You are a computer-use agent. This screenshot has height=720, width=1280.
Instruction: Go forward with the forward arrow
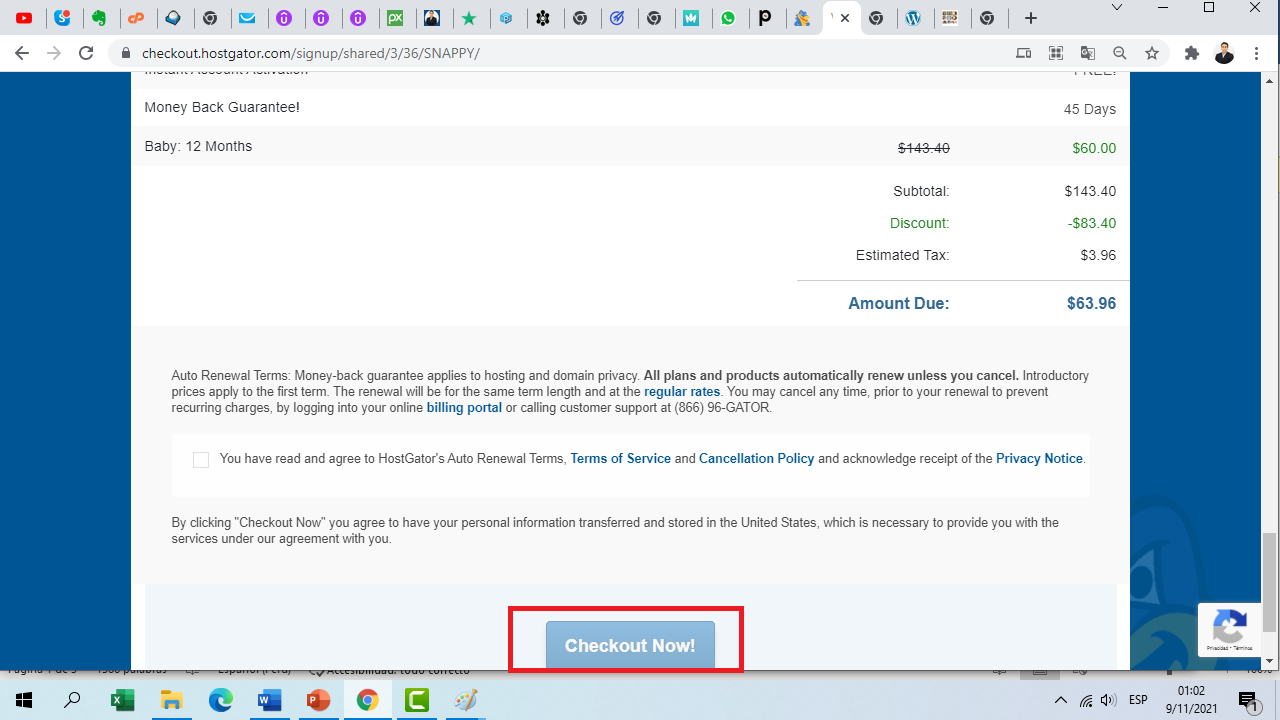54,53
